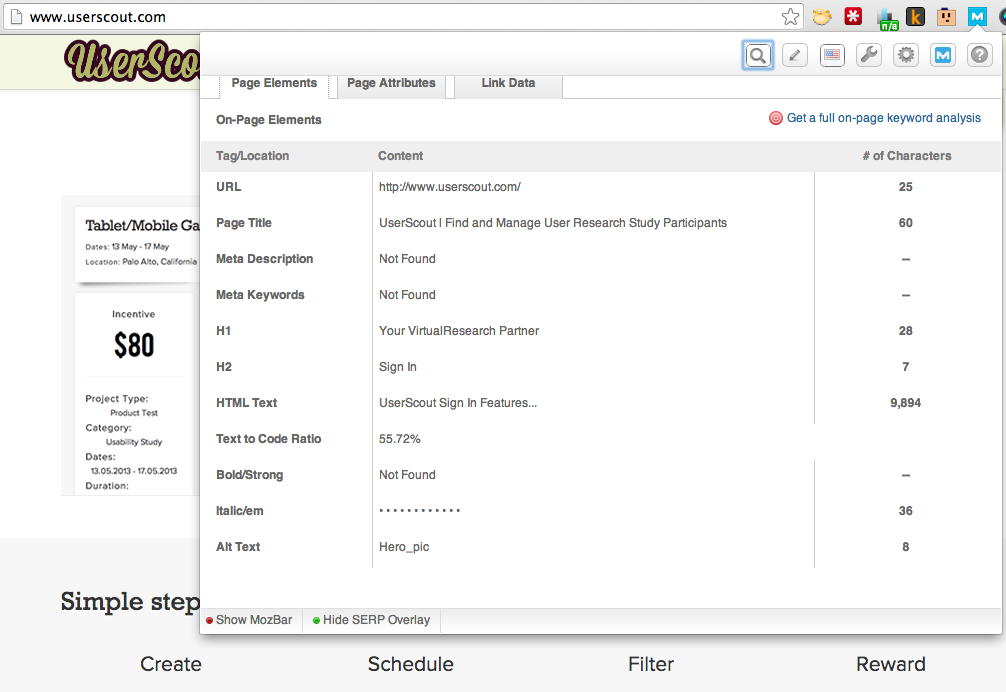Click the yellow bee extension icon
Viewport: 1006px width, 692px height.
(822, 17)
